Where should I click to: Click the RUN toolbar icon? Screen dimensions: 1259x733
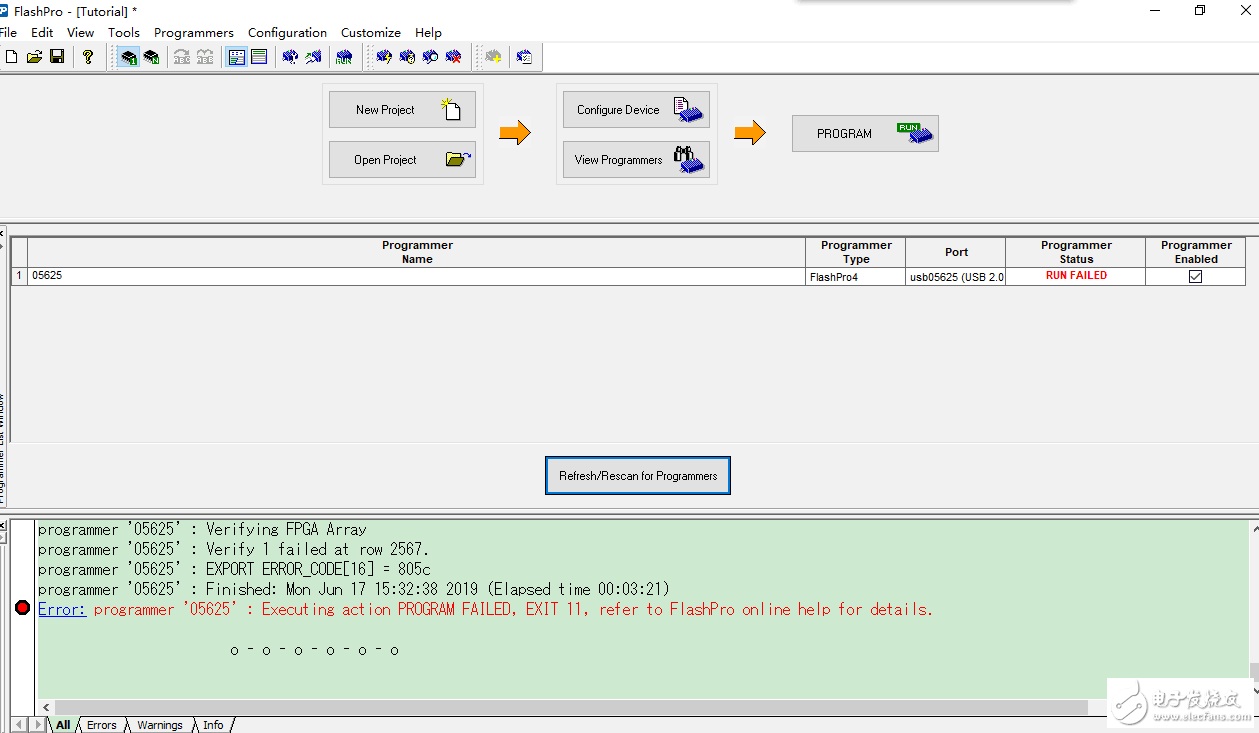point(344,57)
